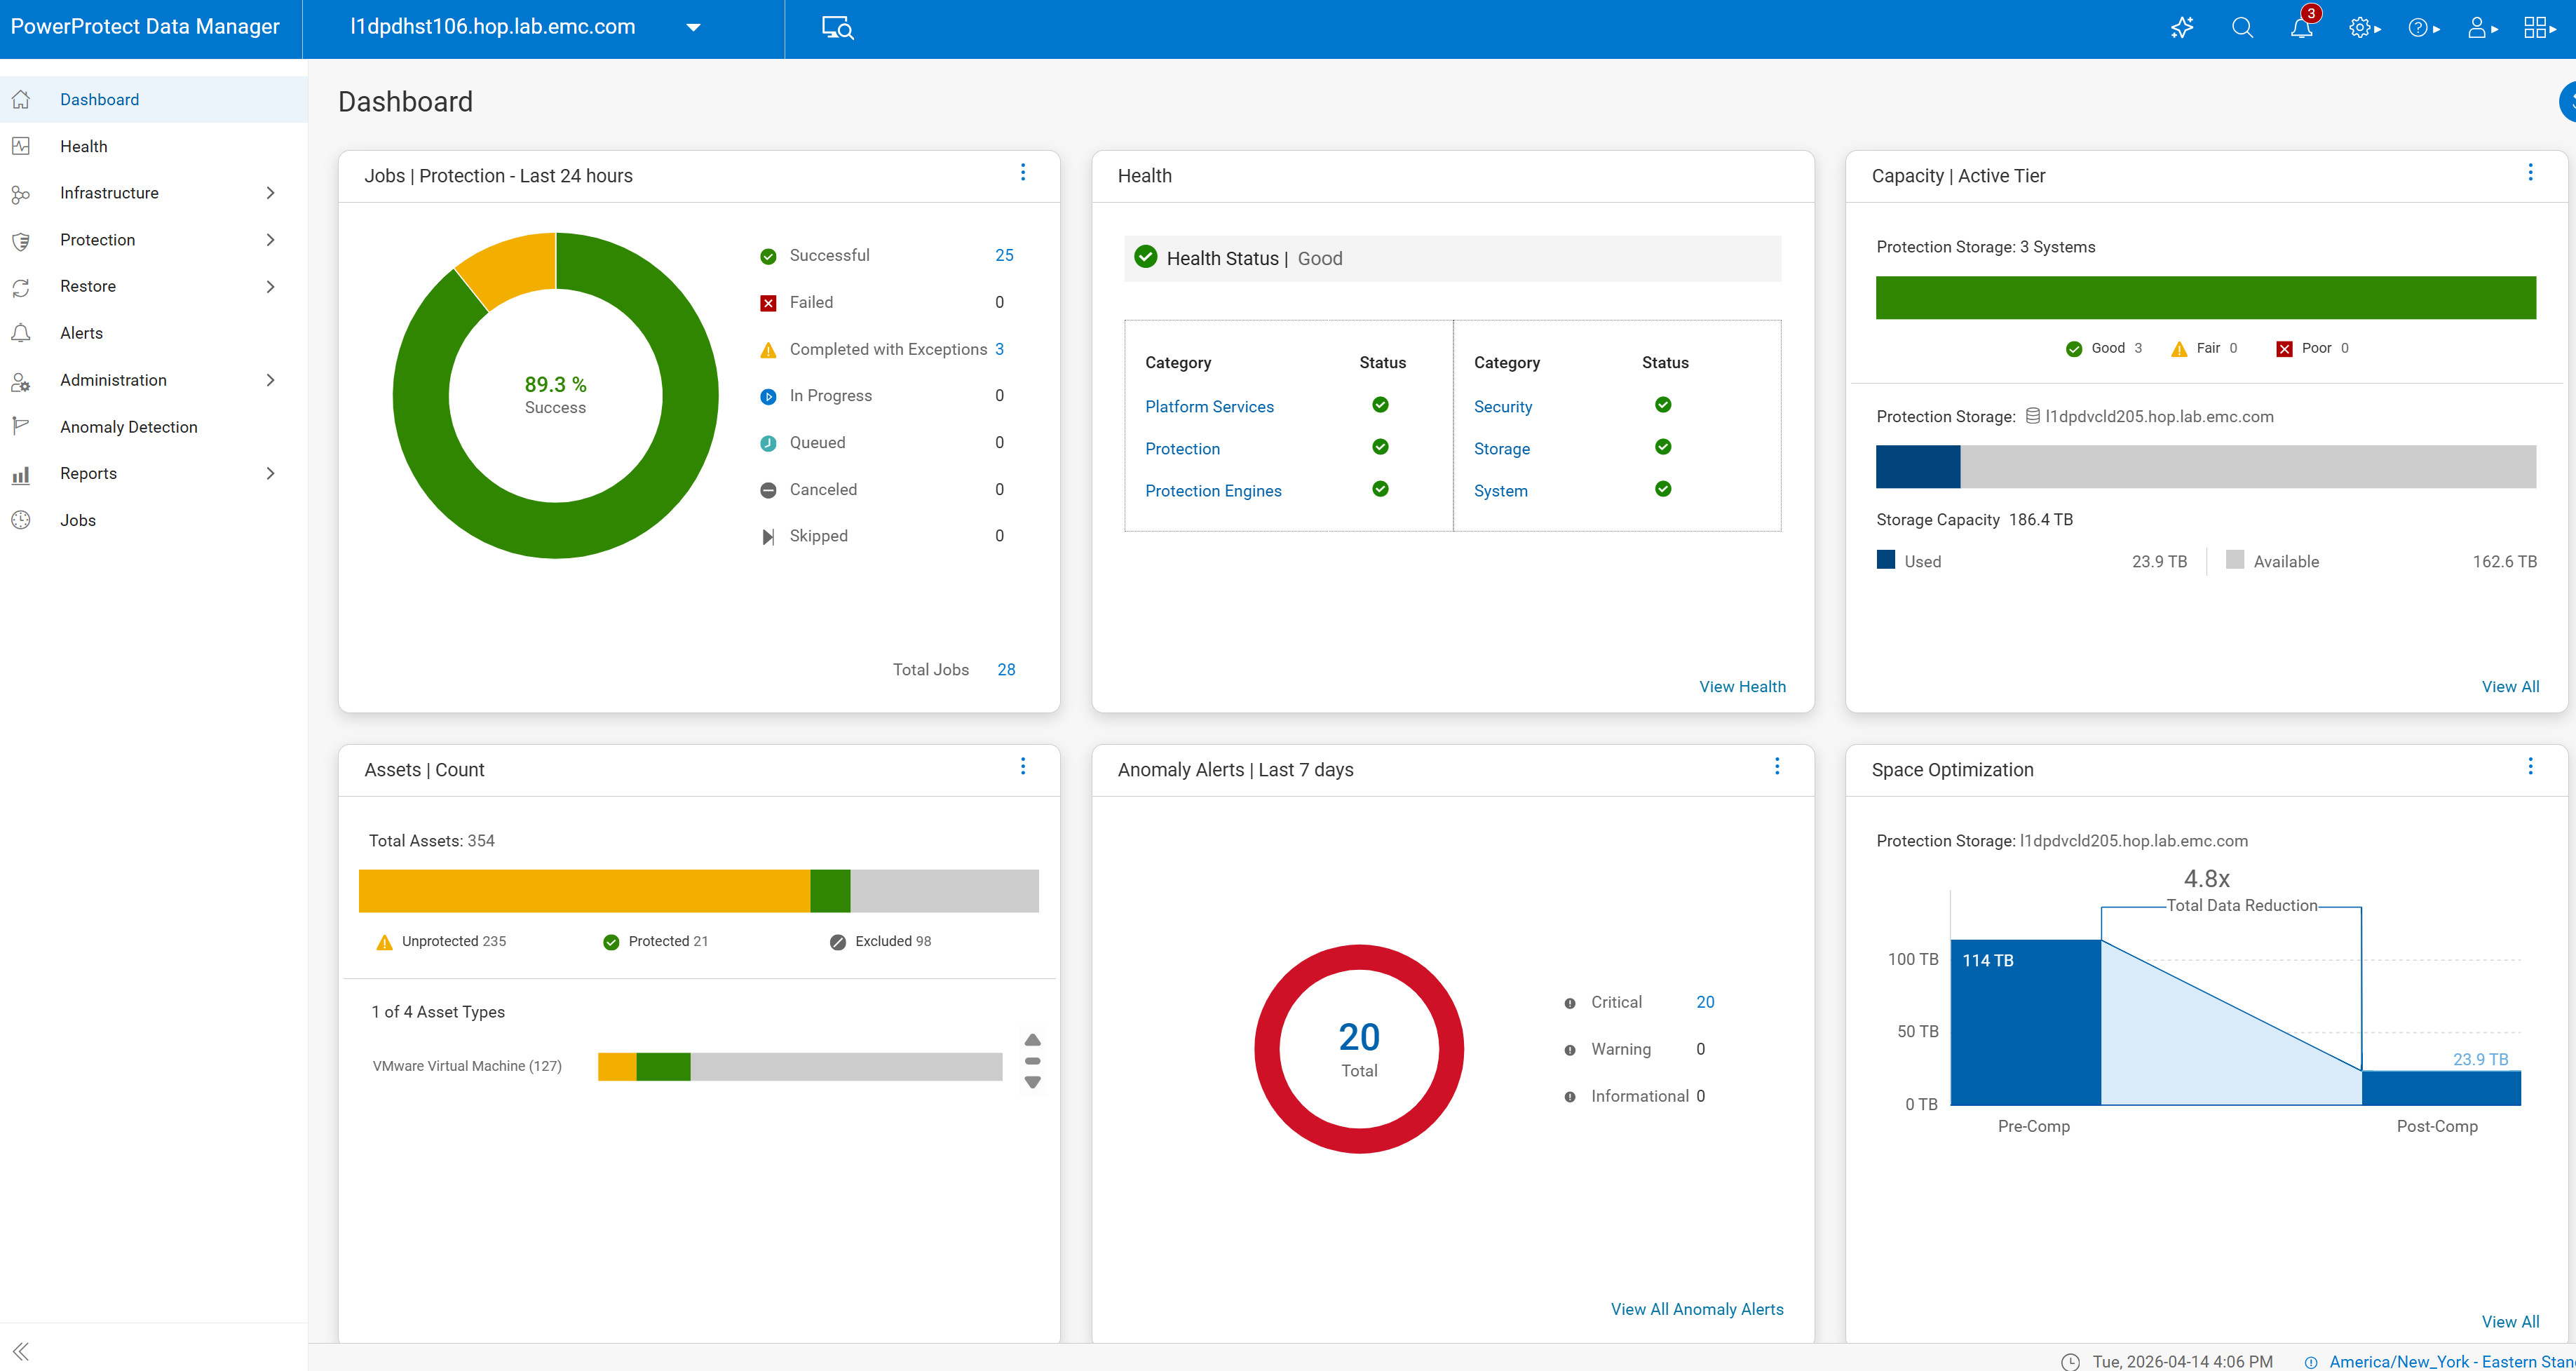This screenshot has width=2576, height=1371.
Task: Open Storage health category link
Action: coord(1501,449)
